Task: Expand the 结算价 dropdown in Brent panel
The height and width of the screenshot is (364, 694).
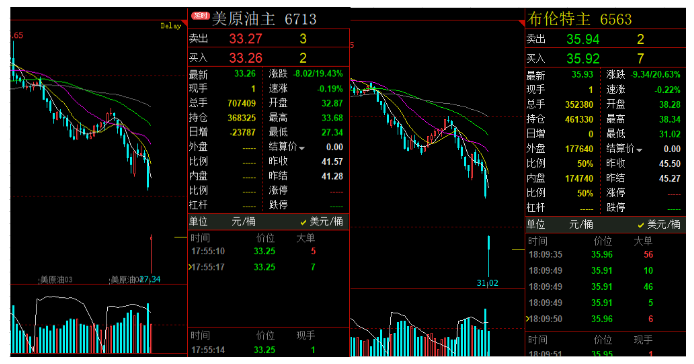Action: [x=640, y=150]
